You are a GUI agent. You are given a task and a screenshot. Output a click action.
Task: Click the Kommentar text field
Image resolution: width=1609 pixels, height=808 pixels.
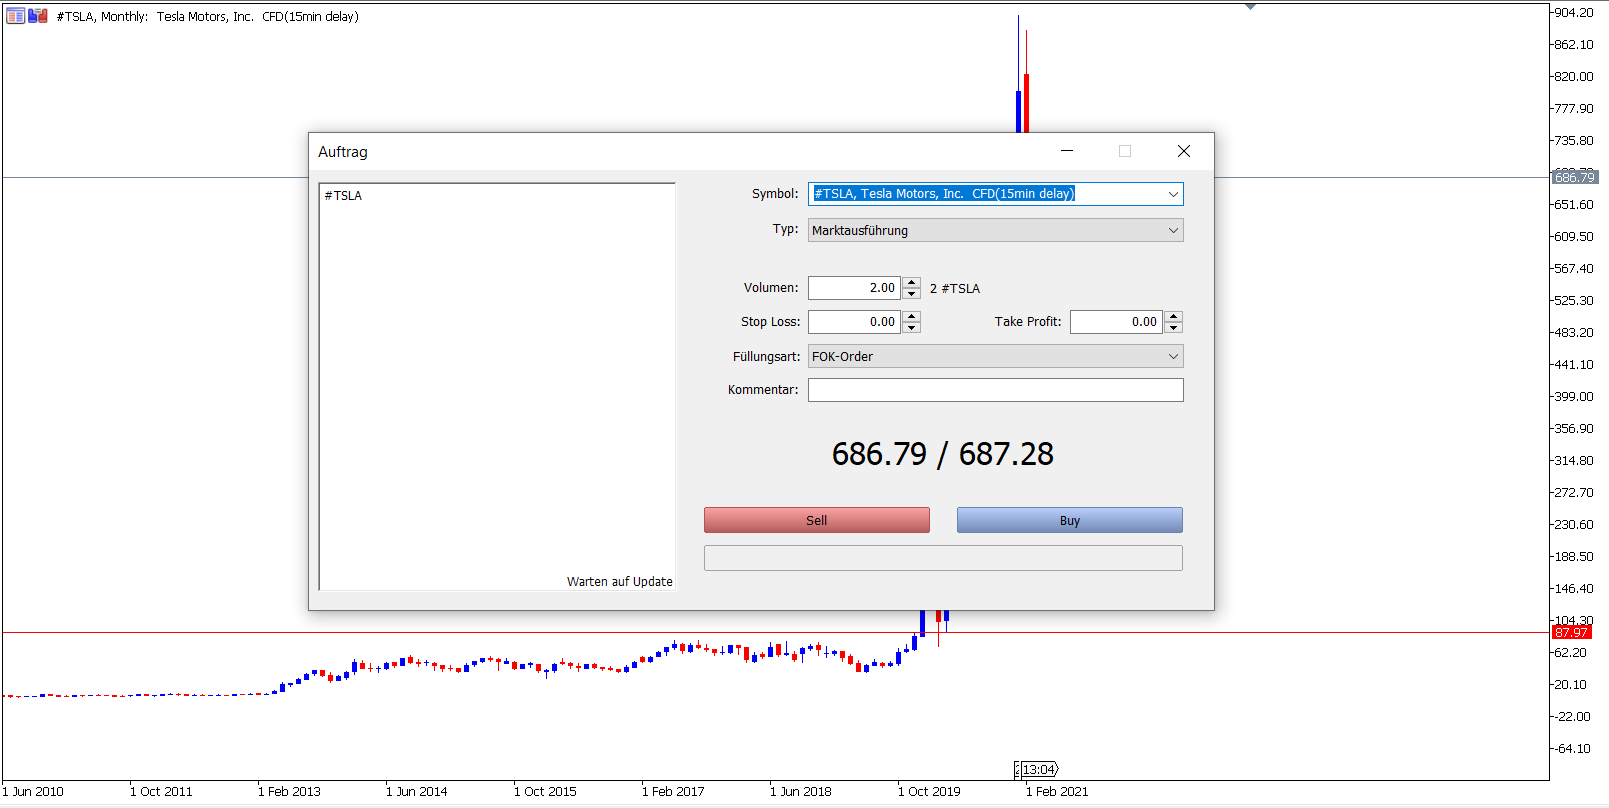pos(995,390)
